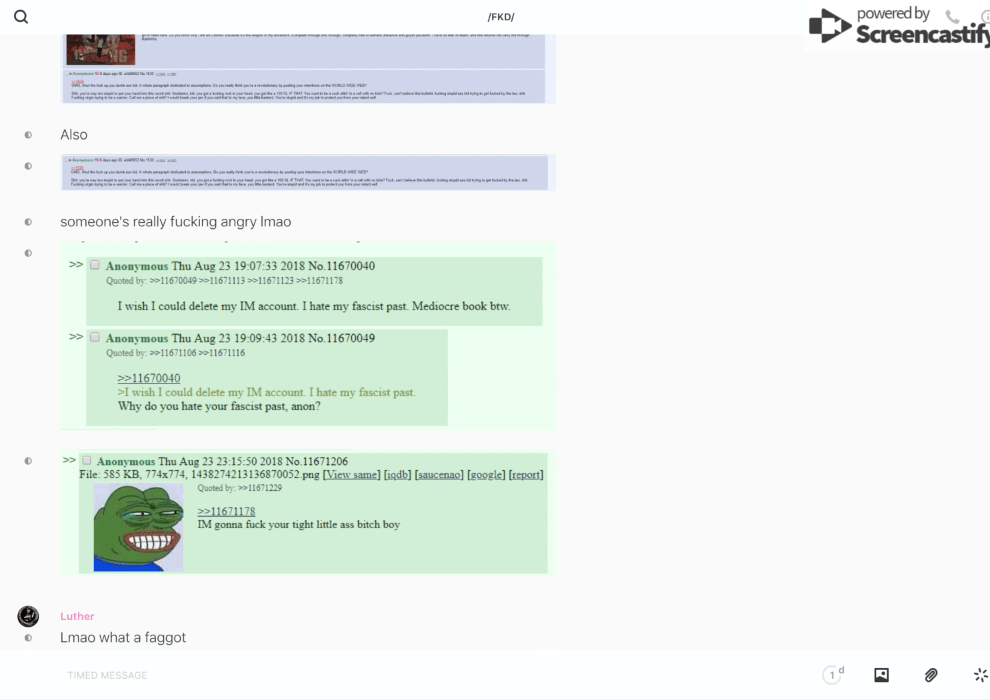
Task: Open search with the magnifier icon
Action: coord(21,17)
